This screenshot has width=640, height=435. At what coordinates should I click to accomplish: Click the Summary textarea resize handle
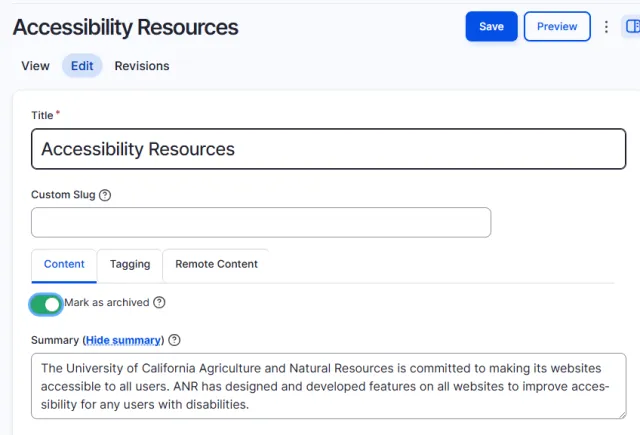621,413
